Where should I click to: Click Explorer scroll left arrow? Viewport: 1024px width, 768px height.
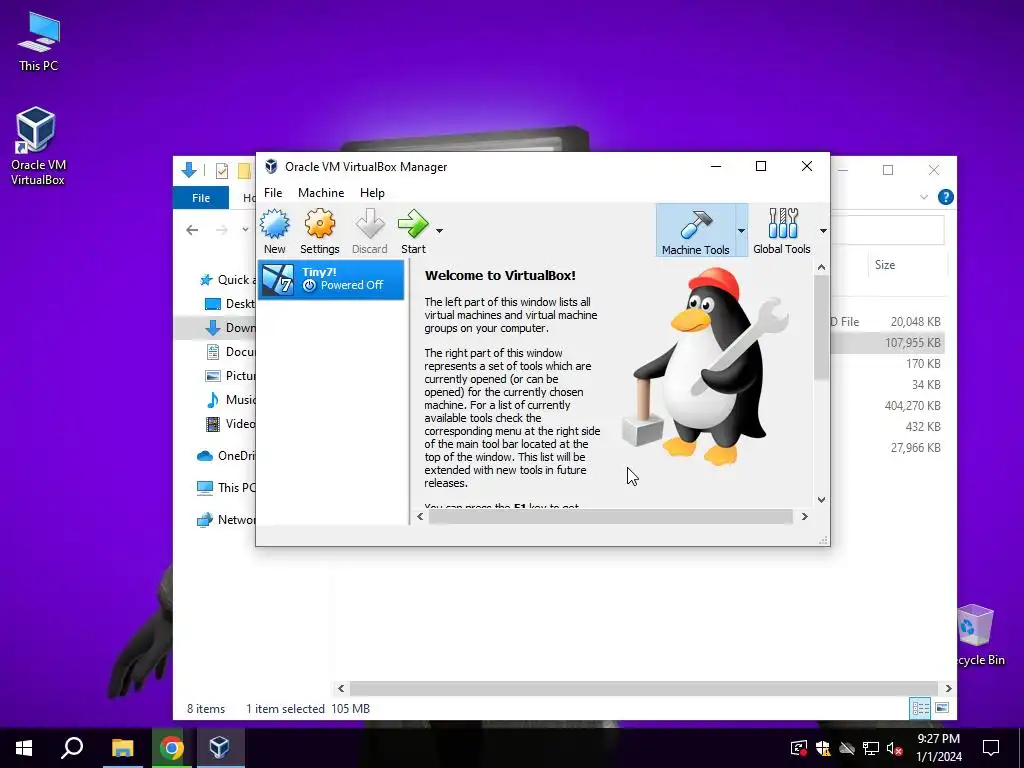click(x=341, y=688)
